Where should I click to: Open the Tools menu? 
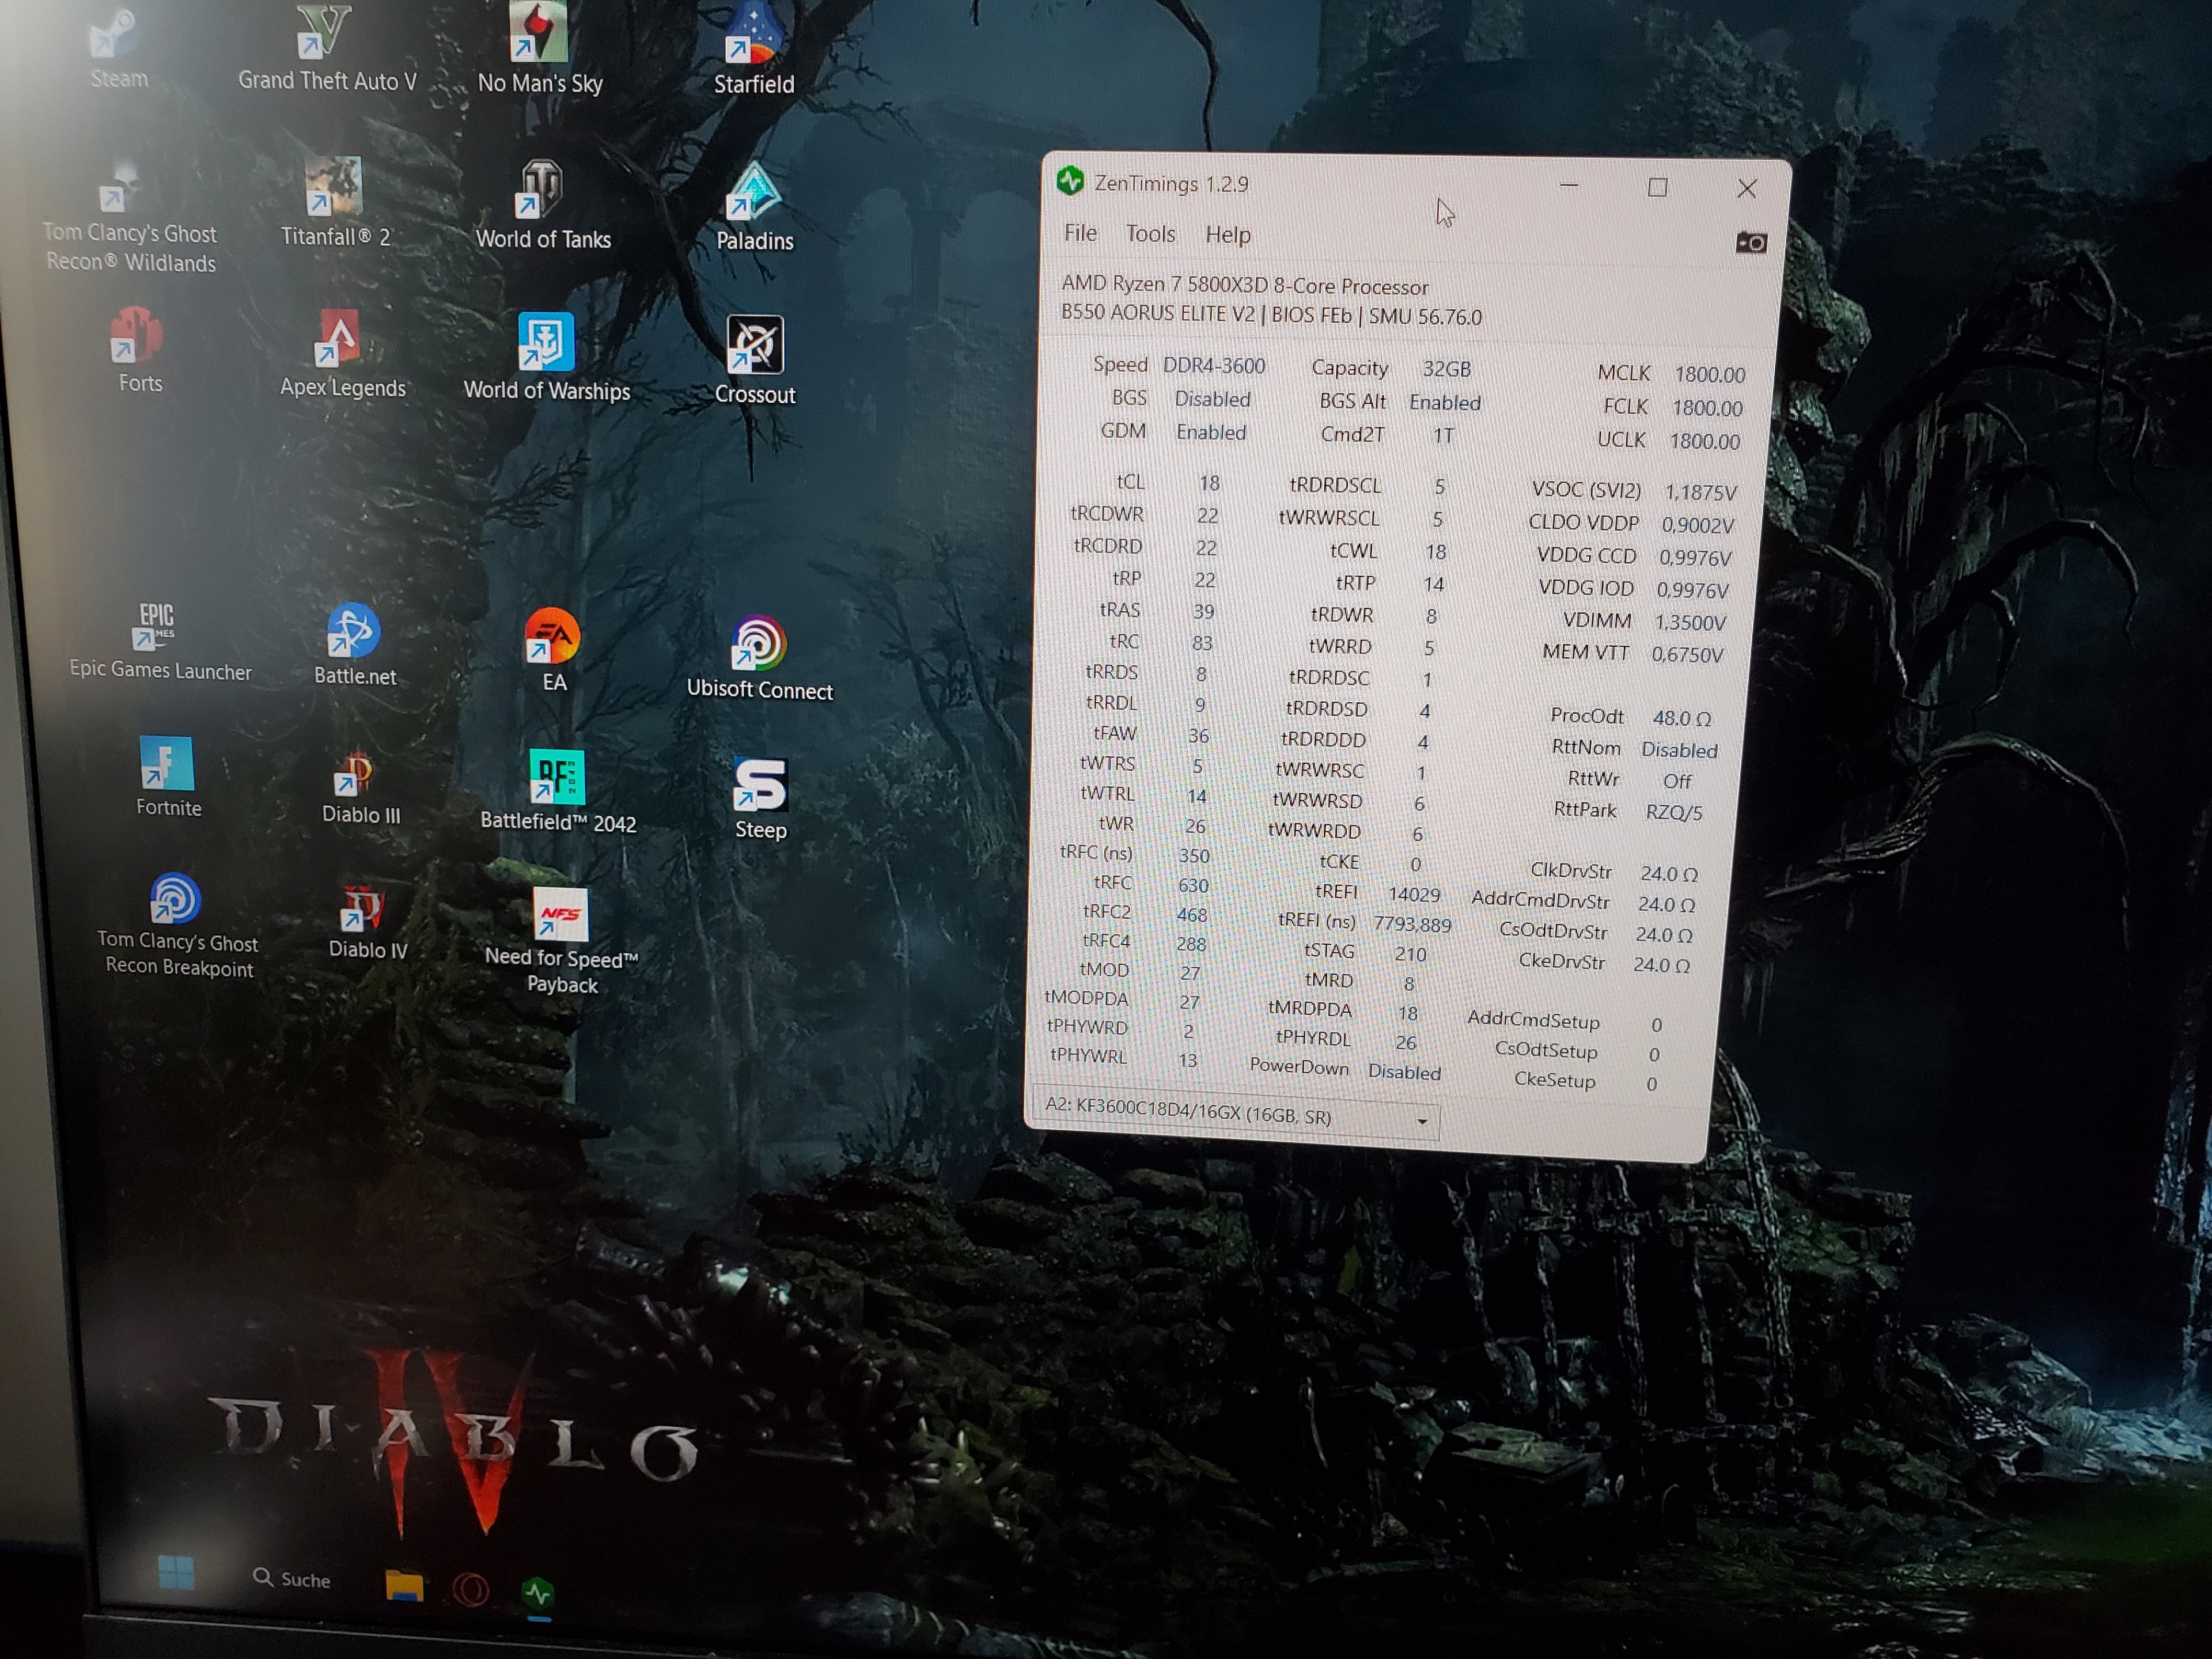click(1150, 234)
